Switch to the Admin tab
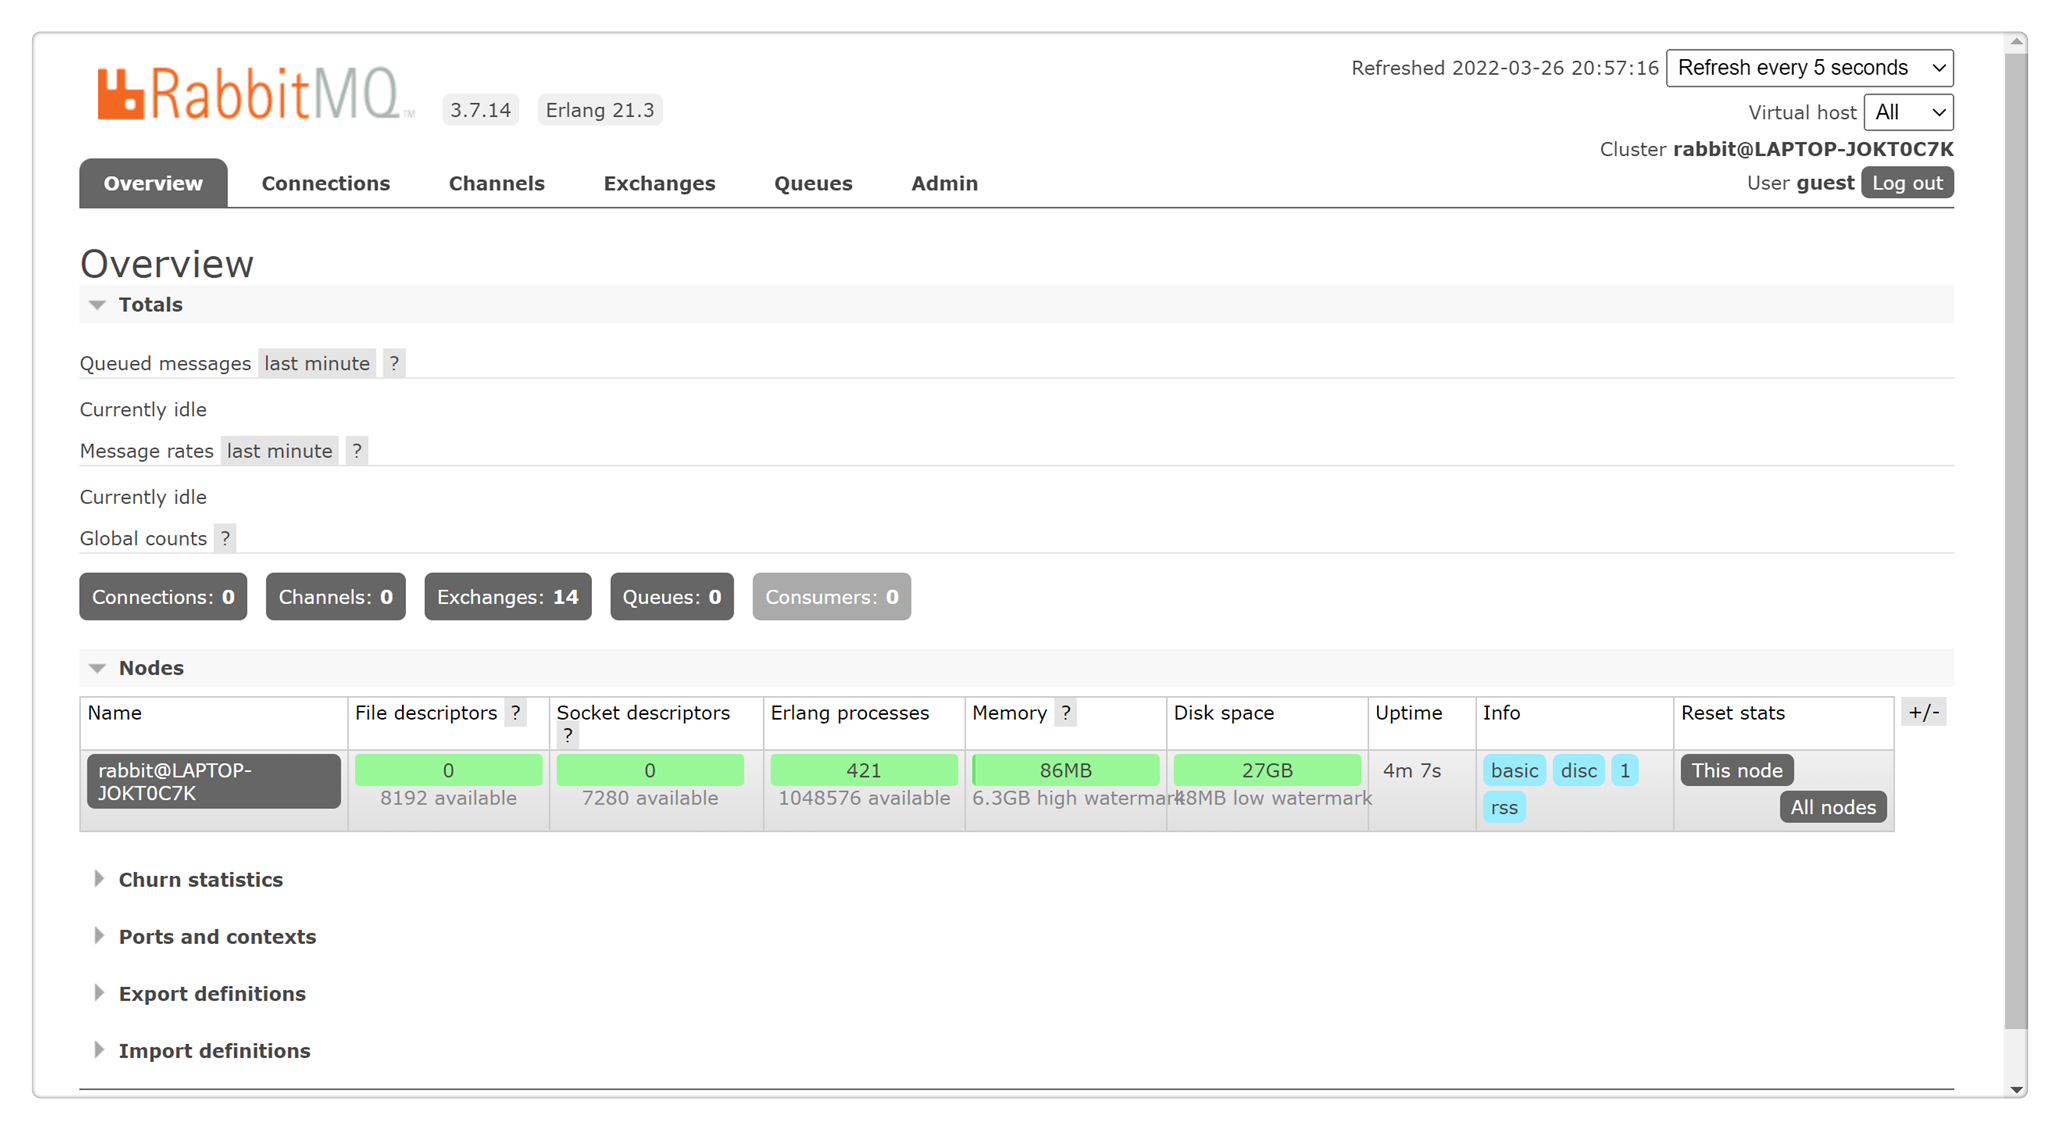Screen dimensions: 2060x1130 click(945, 183)
